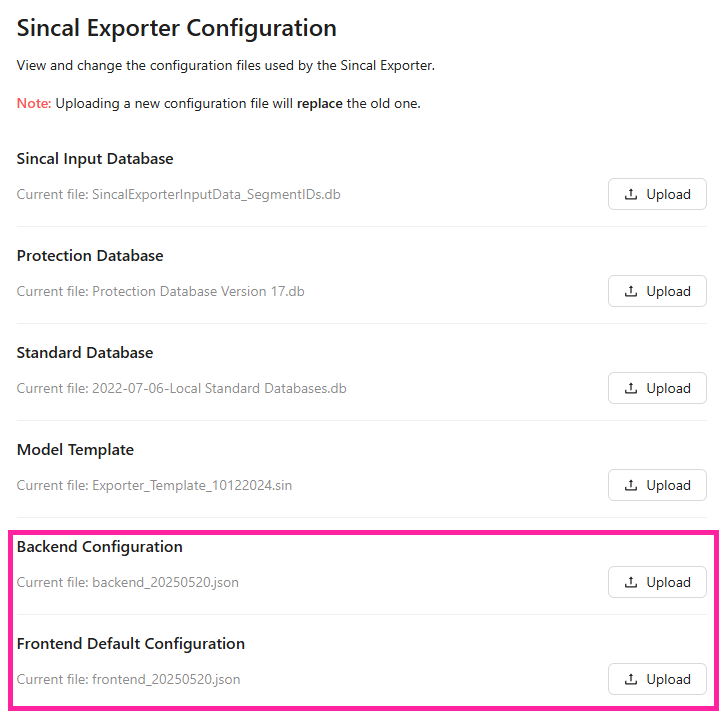This screenshot has width=728, height=714.
Task: Click the upload icon for Standard Database
Action: (631, 389)
